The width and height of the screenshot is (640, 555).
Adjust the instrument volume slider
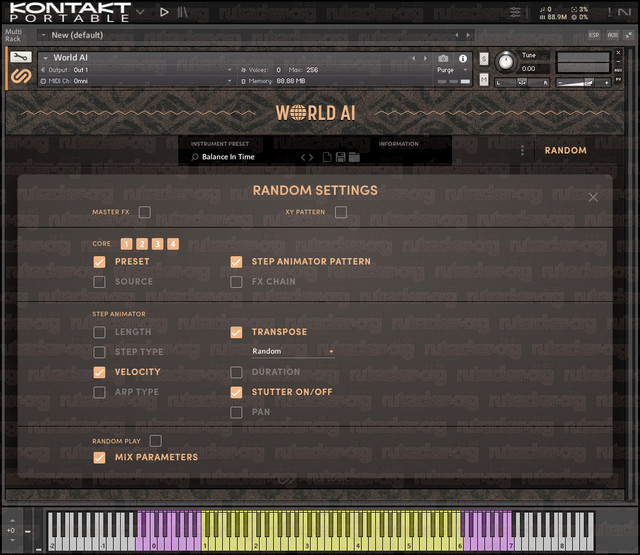[x=583, y=83]
